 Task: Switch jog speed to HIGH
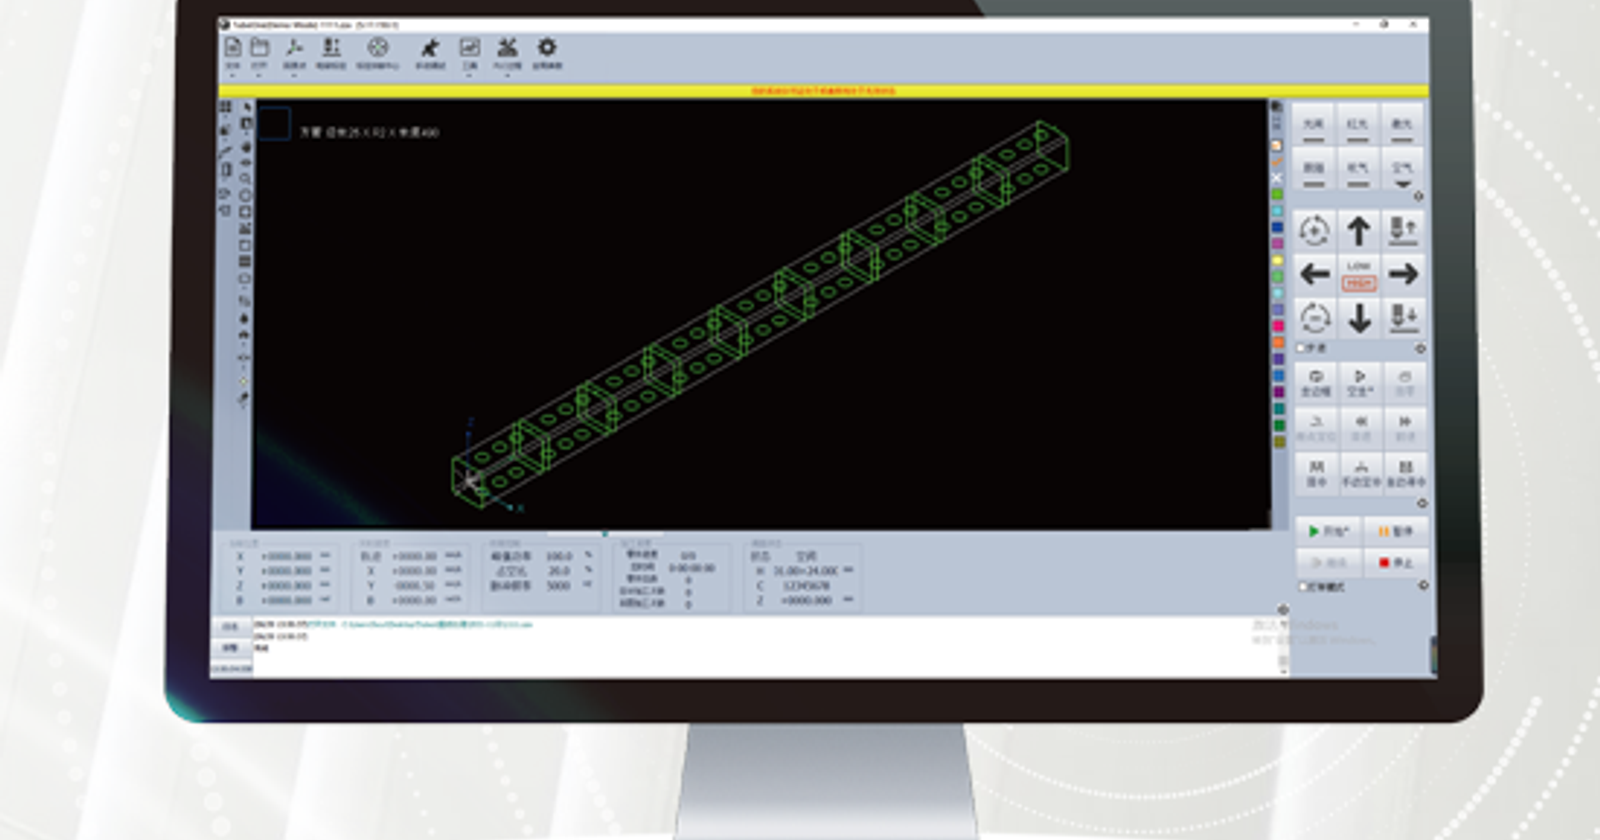1358,283
